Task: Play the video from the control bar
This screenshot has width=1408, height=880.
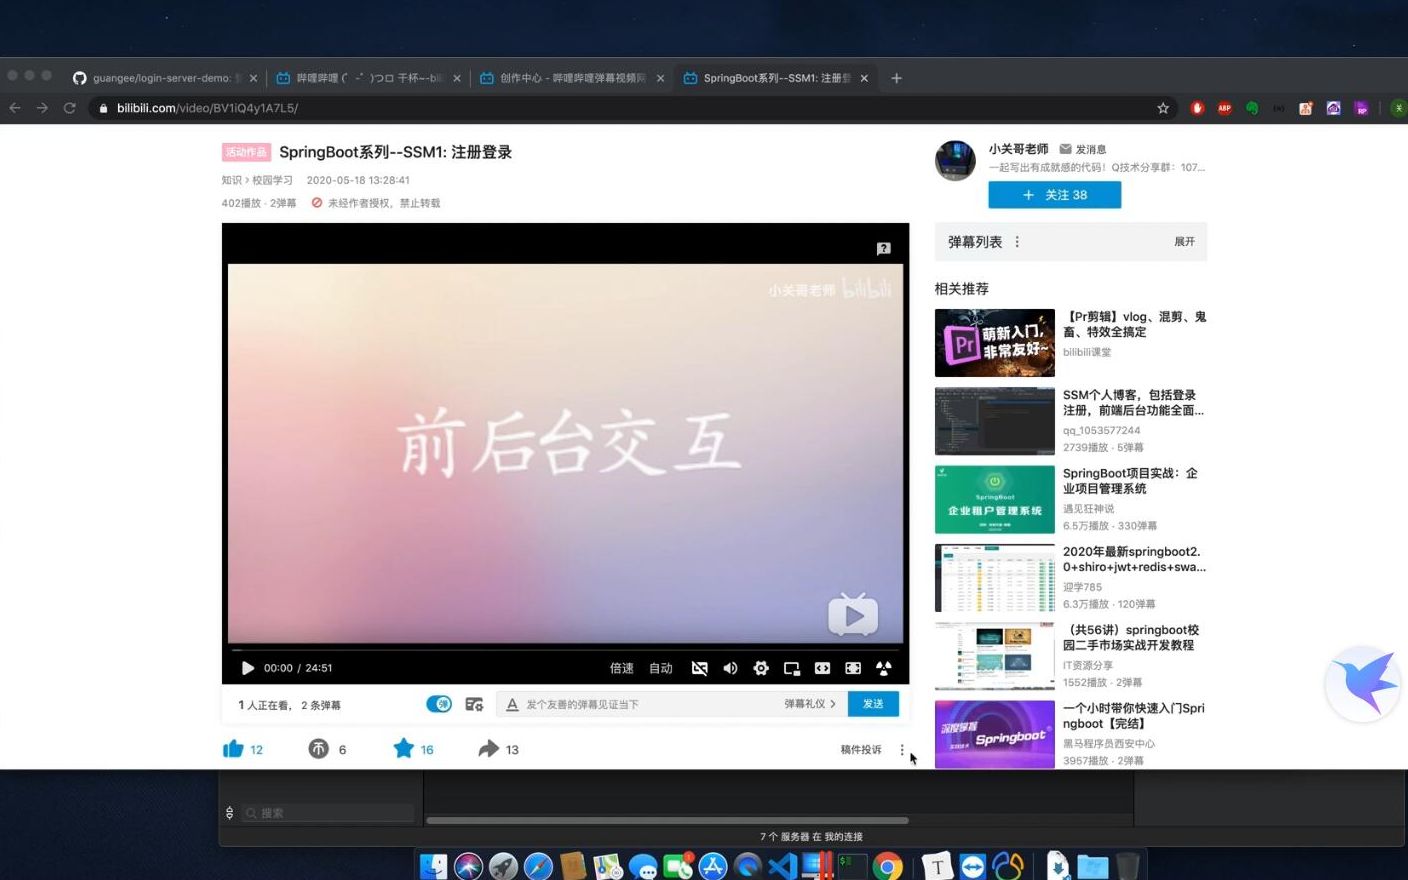Action: pyautogui.click(x=248, y=668)
